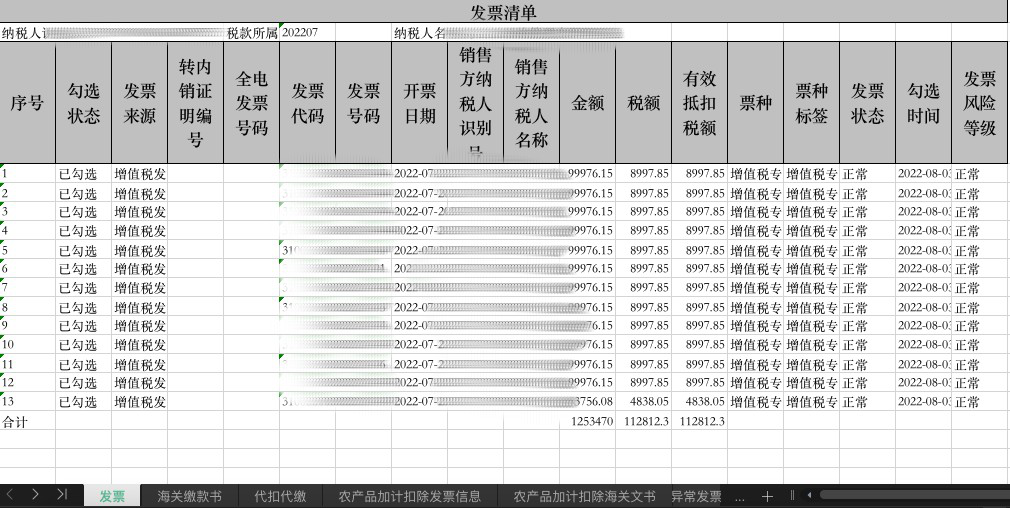Image resolution: width=1010 pixels, height=508 pixels.
Task: Click the 转内销证明编号 column header
Action: click(x=196, y=103)
